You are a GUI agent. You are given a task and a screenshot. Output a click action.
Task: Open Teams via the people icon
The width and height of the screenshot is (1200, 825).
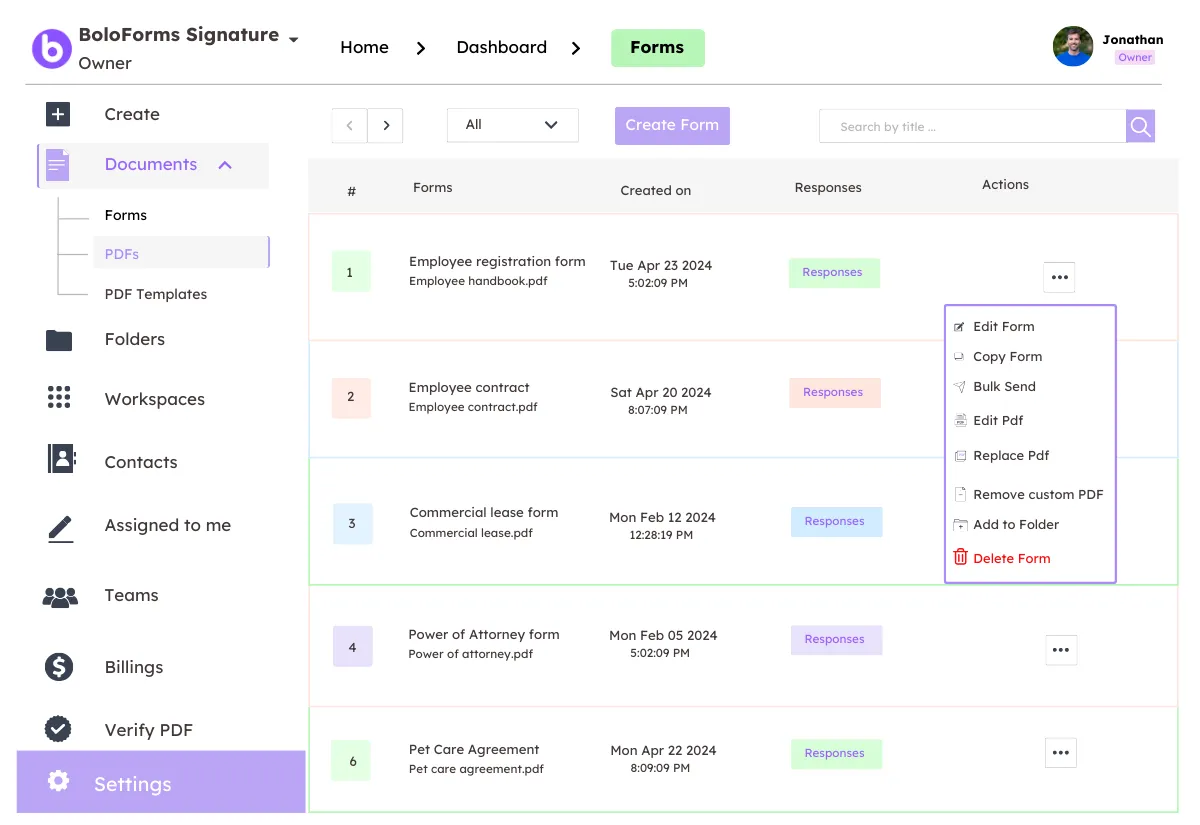[60, 596]
